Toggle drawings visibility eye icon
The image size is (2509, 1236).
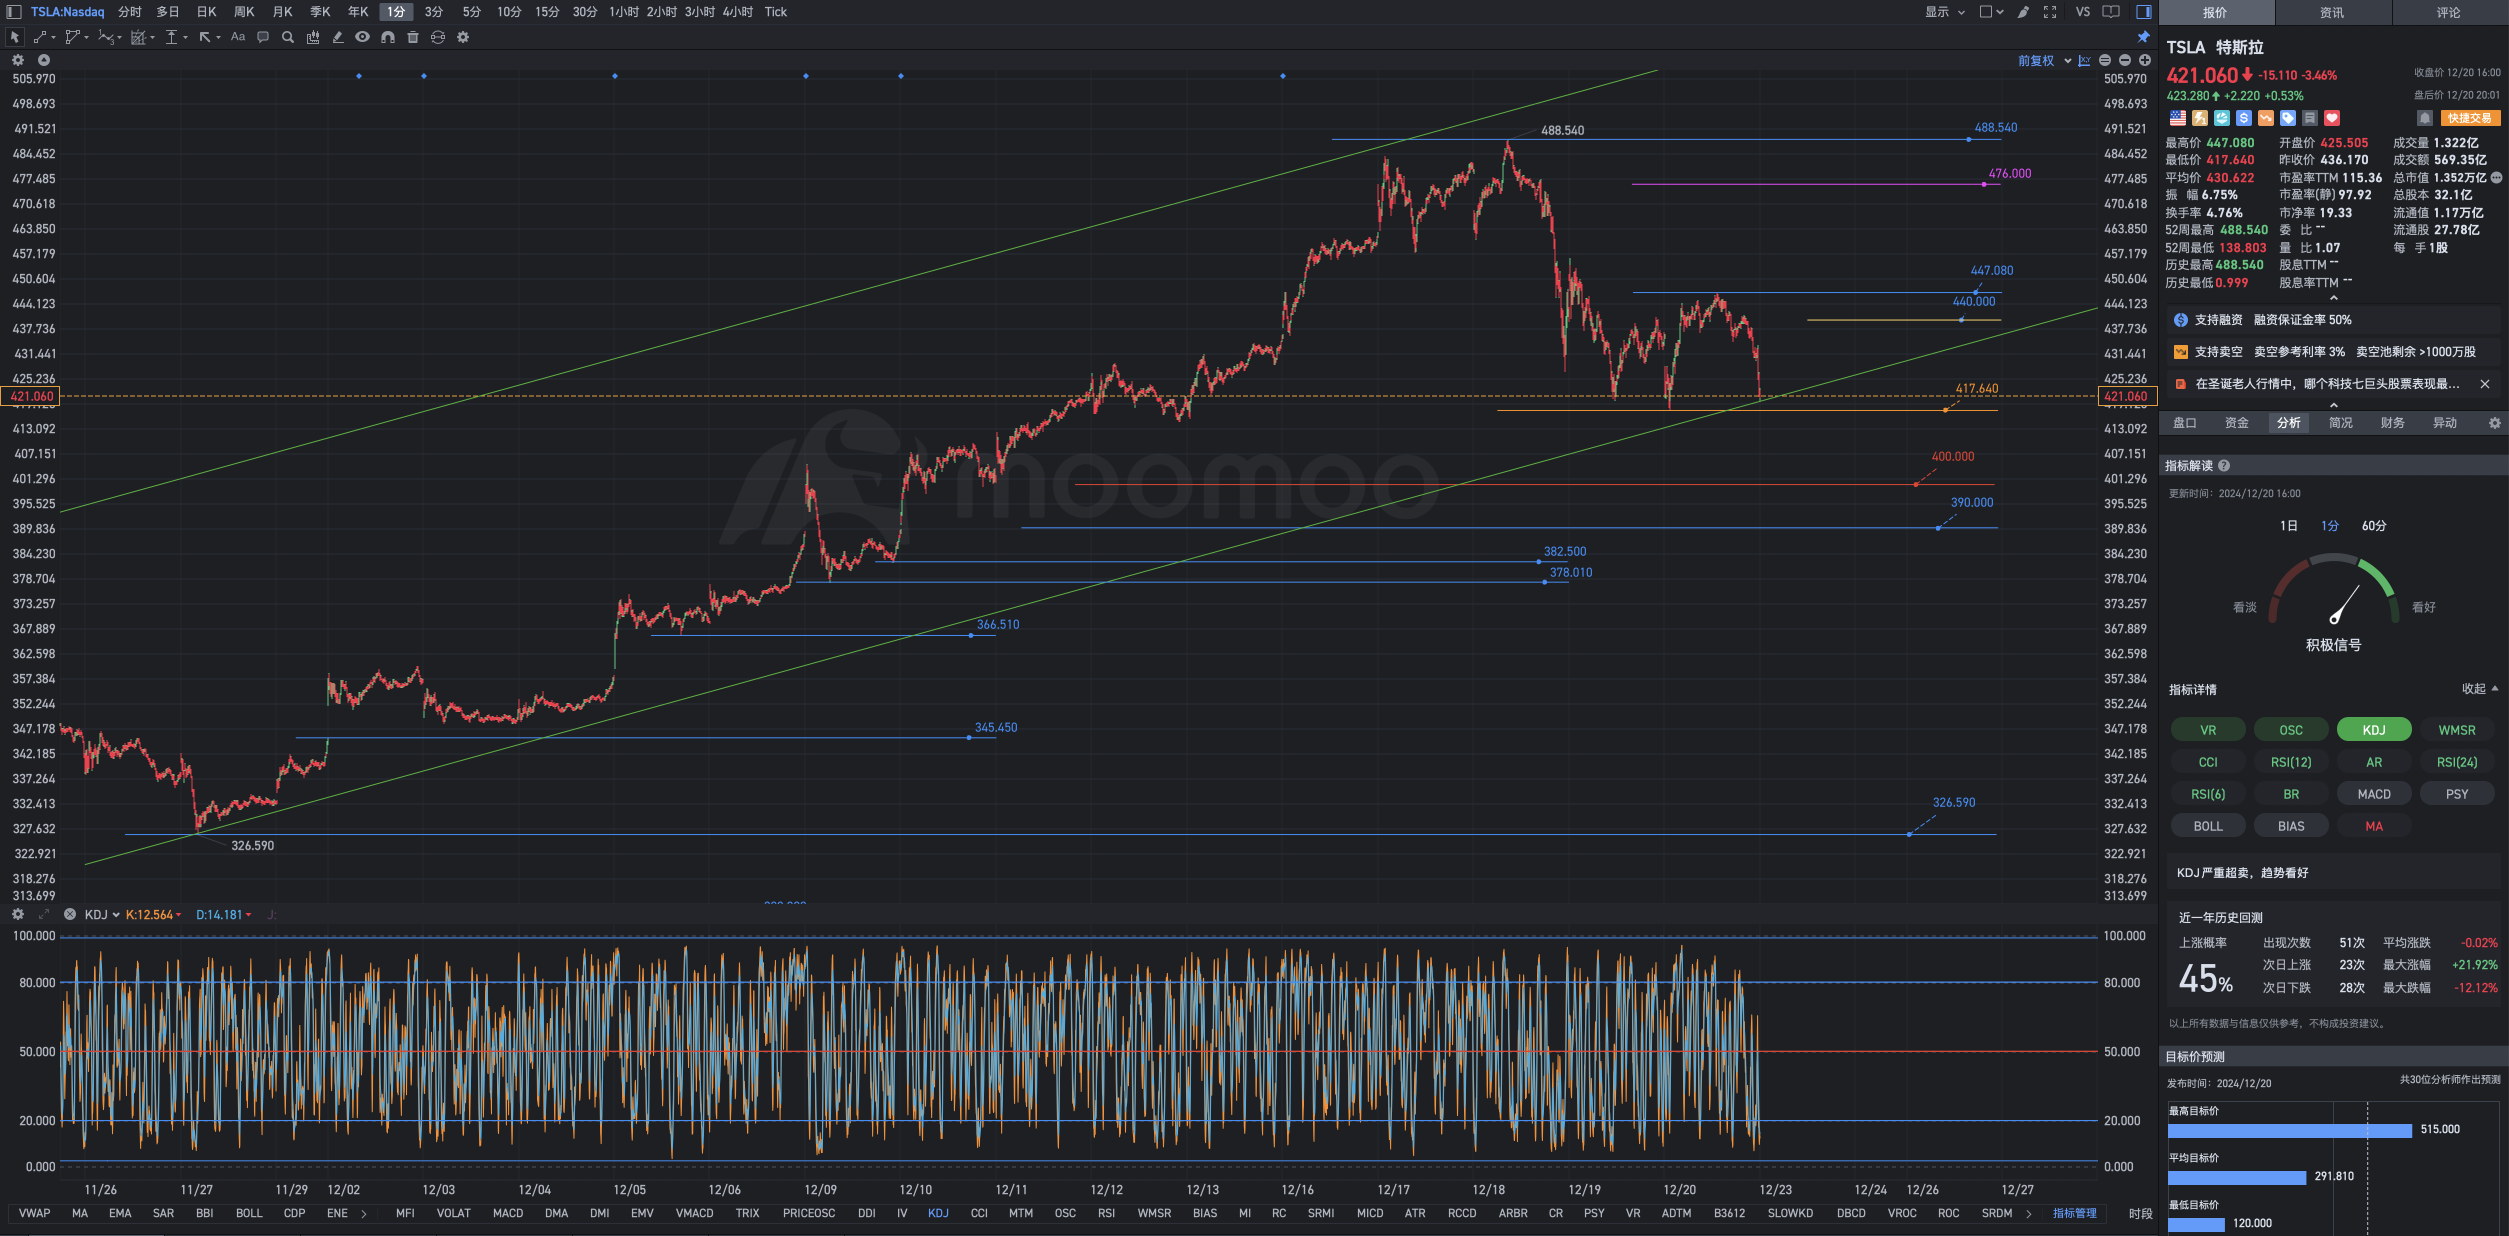click(363, 37)
